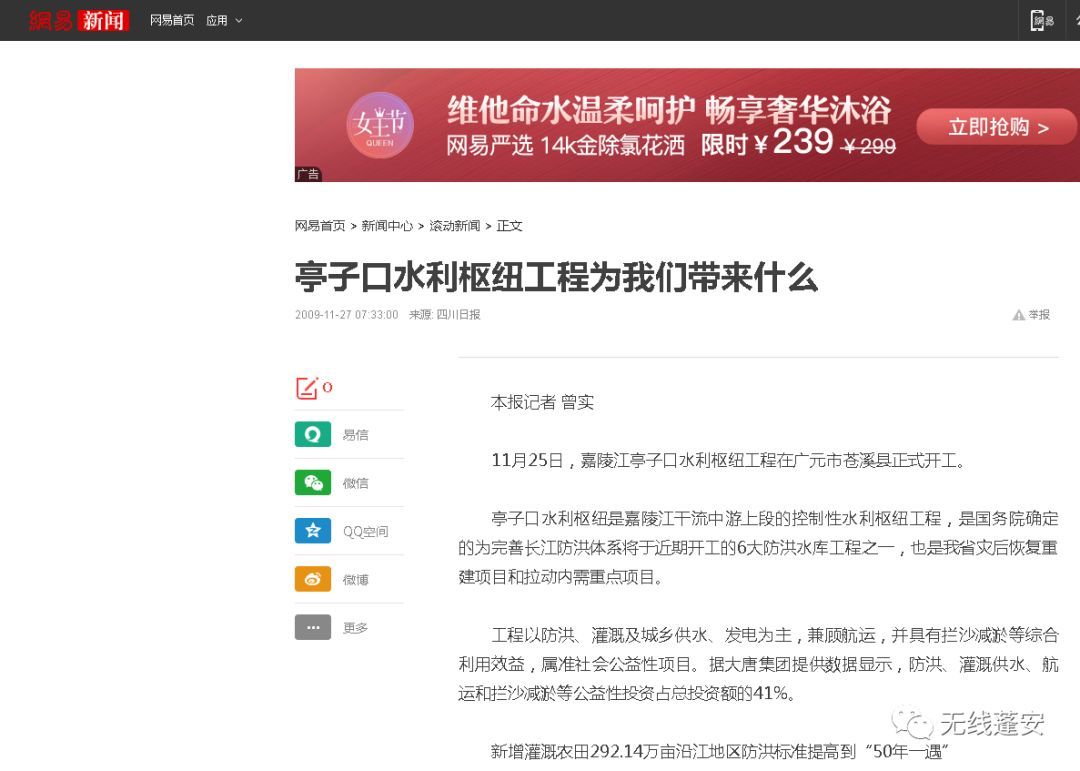Click the article headline 亭子口水利枢纽工程

(x=556, y=276)
